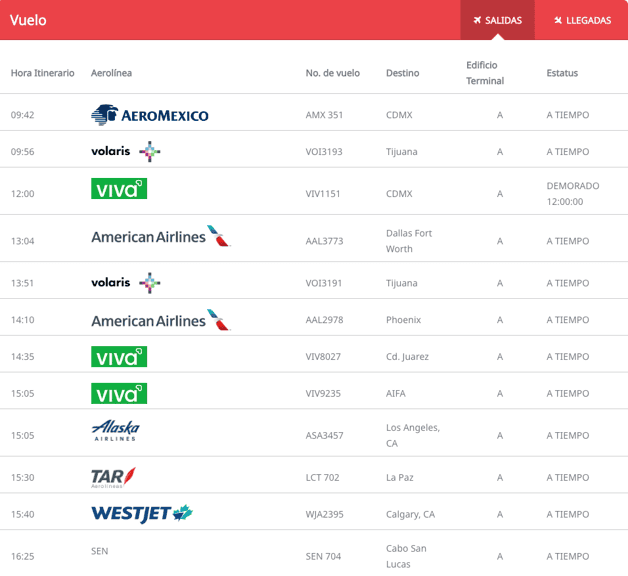Select the Viva logo on the 12:00 flight
The width and height of the screenshot is (628, 576).
[x=119, y=189]
